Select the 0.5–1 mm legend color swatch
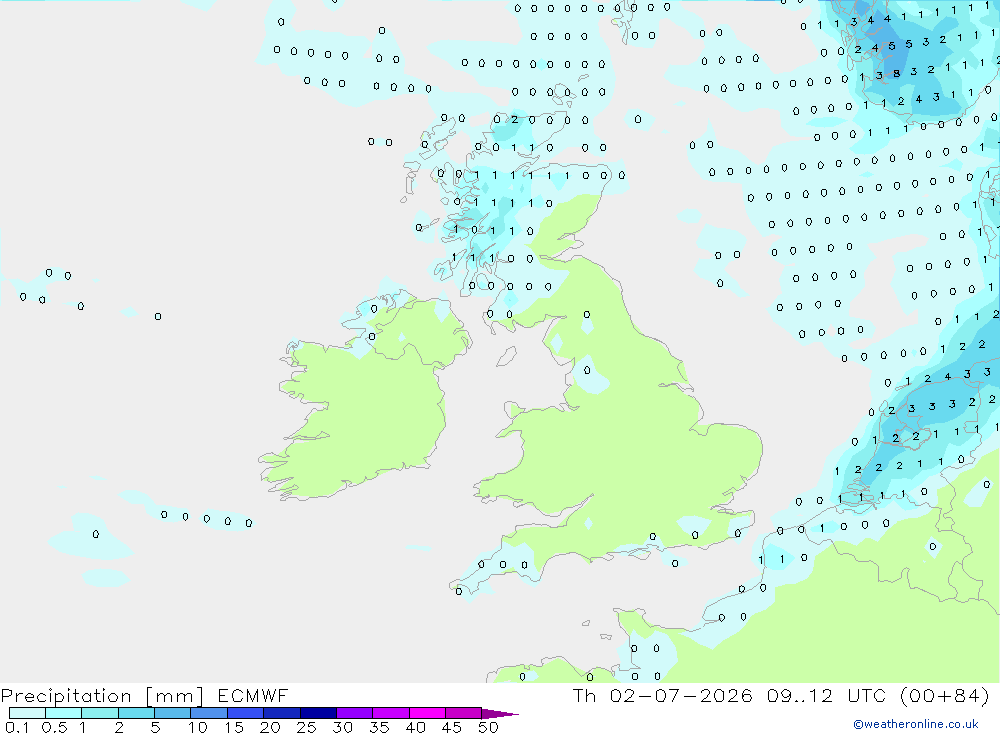Viewport: 1000px width, 733px height. [x=64, y=713]
